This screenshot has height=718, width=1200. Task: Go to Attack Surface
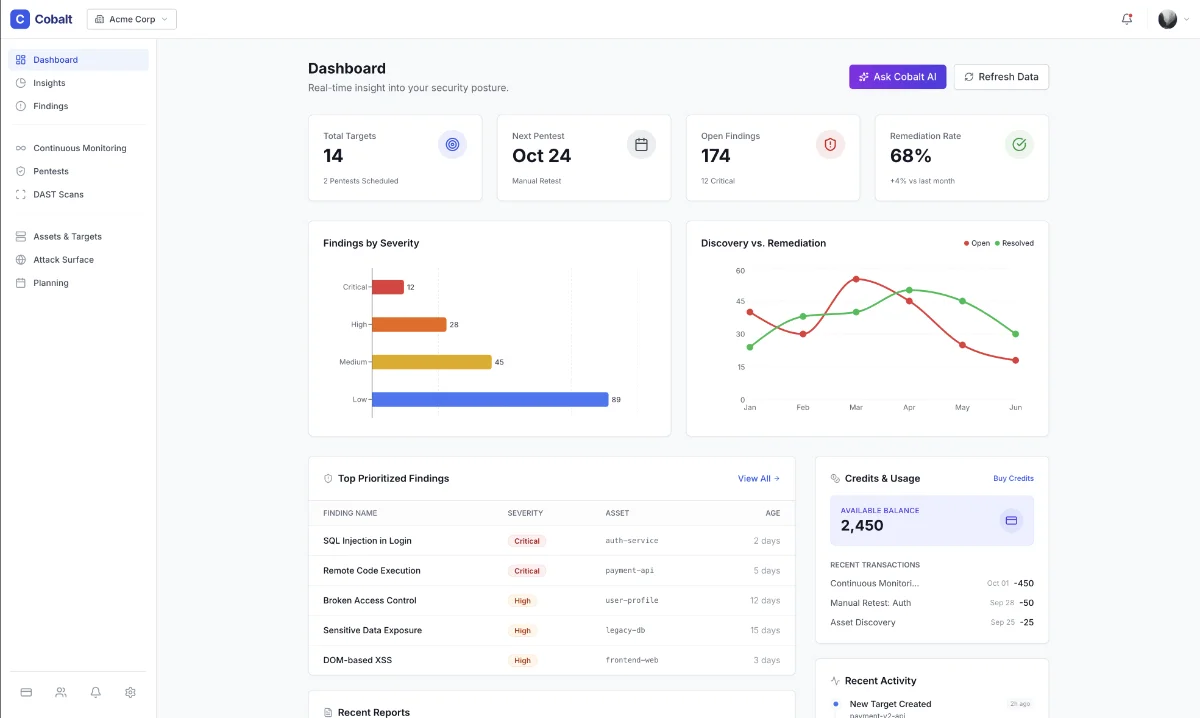(78, 260)
